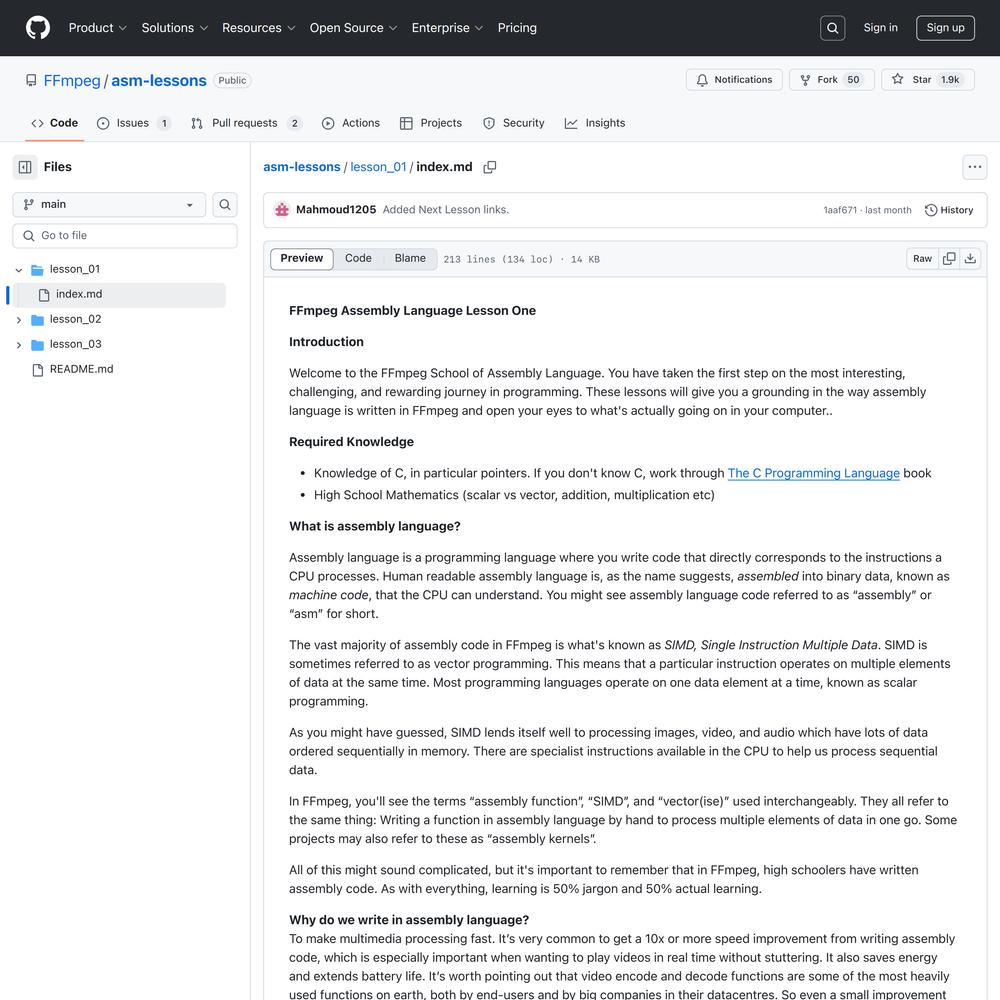Open the FFmpeg organization link

tap(72, 80)
